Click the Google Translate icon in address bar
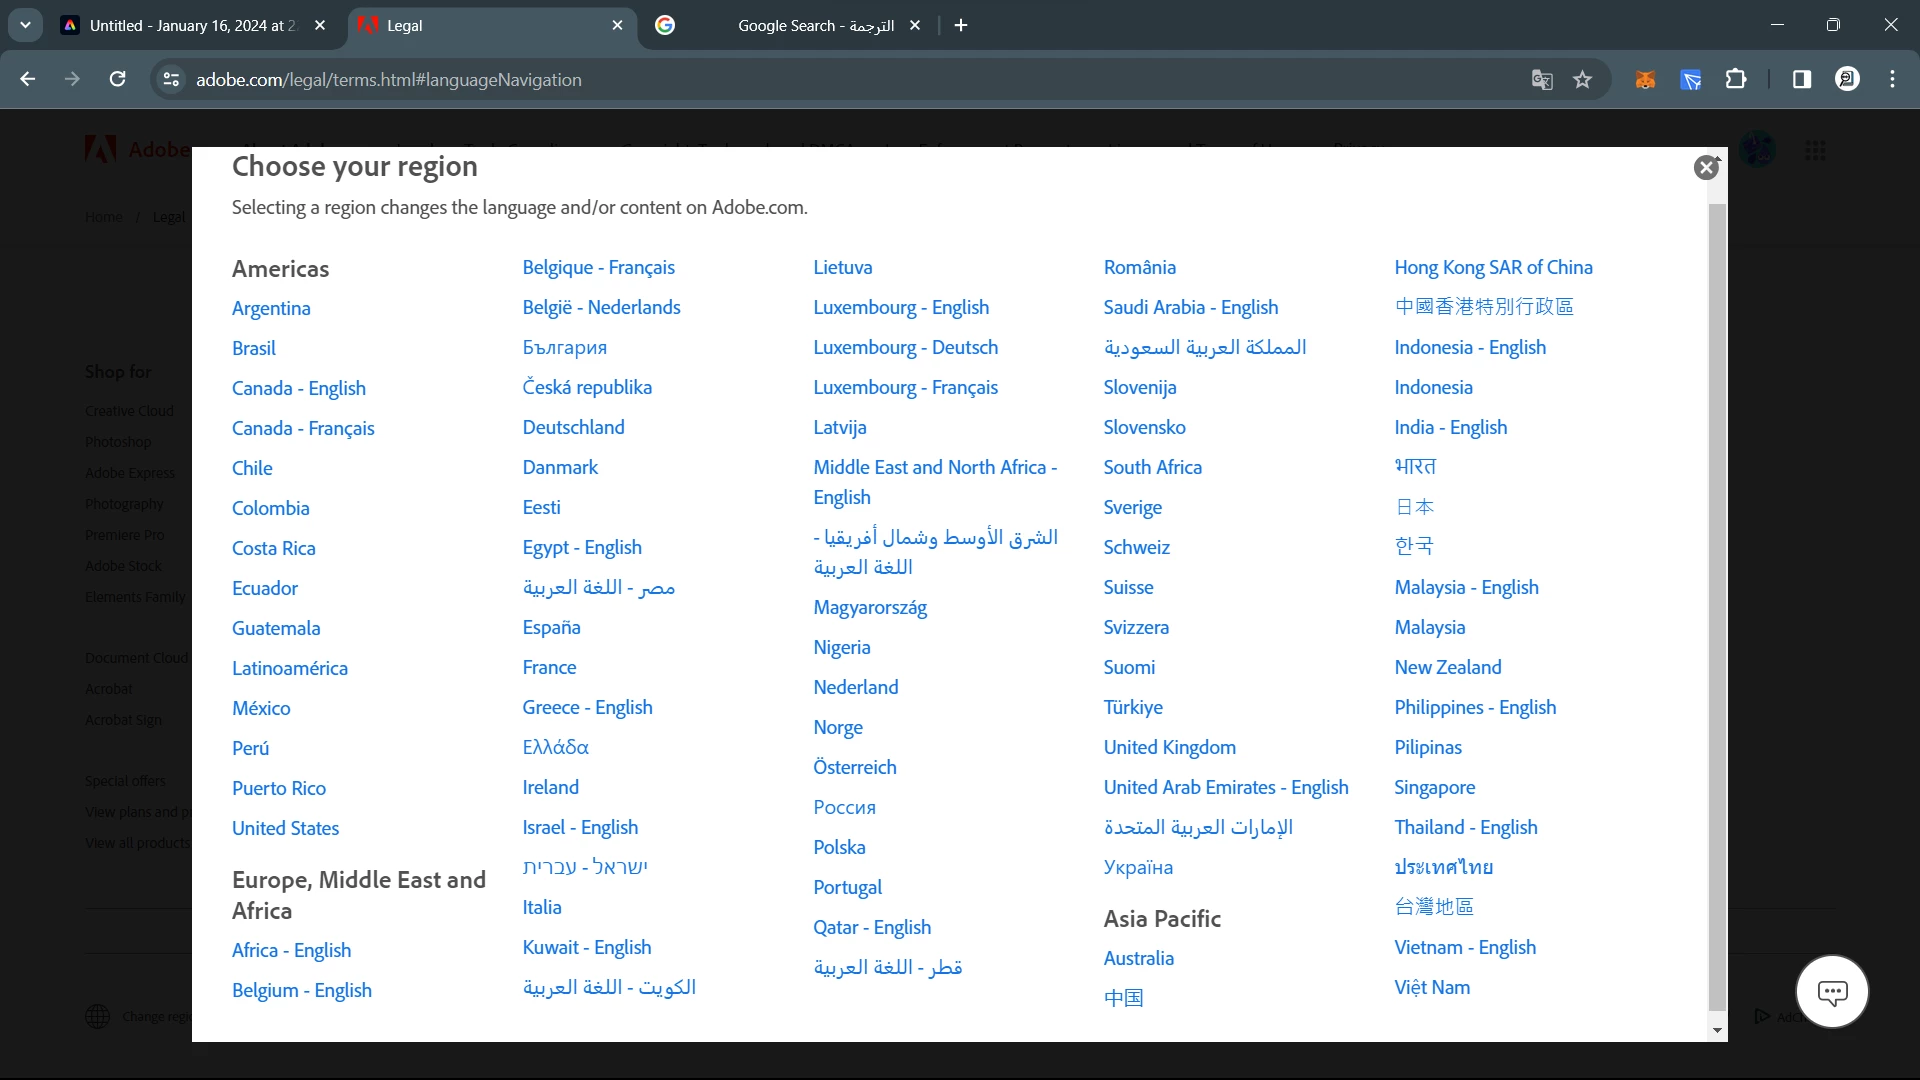This screenshot has width=1920, height=1080. click(x=1541, y=80)
